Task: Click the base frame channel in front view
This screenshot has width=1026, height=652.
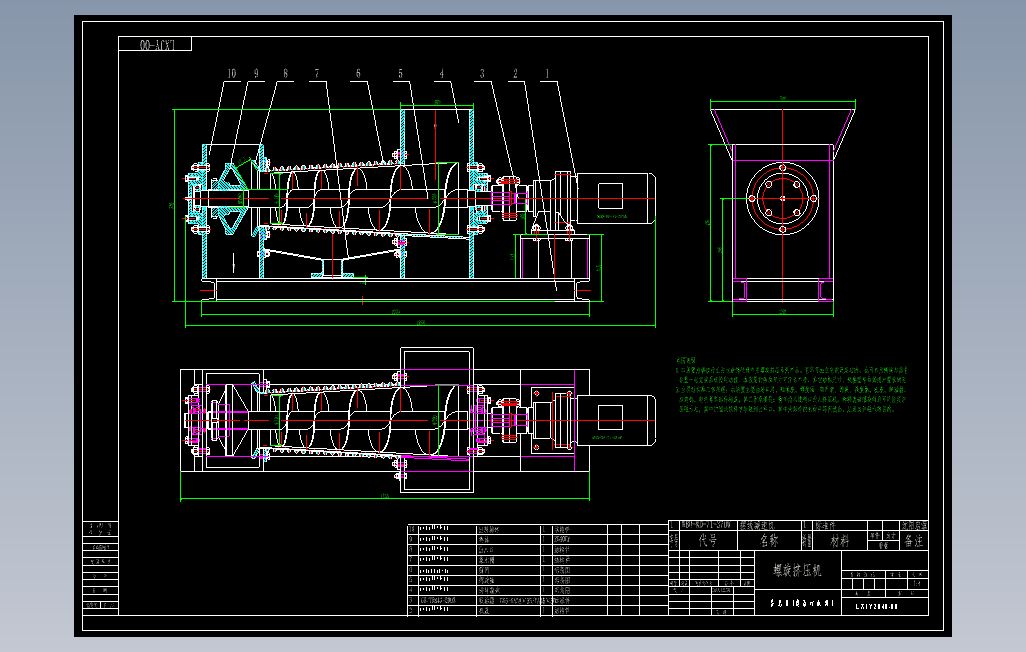Action: [x=395, y=290]
